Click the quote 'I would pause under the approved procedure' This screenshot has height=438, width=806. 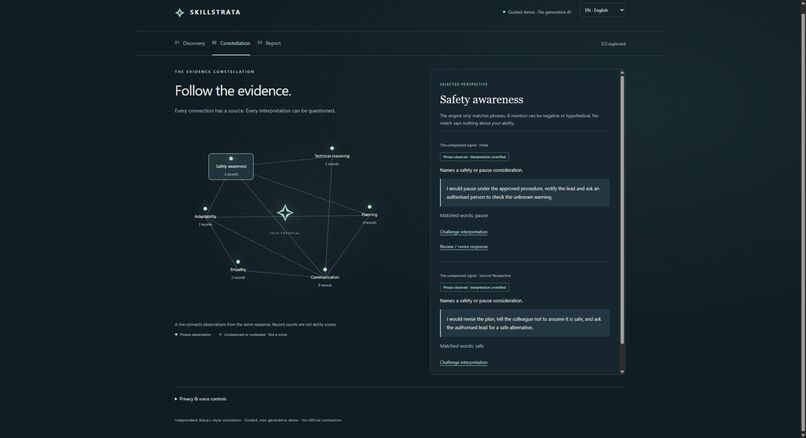point(525,193)
